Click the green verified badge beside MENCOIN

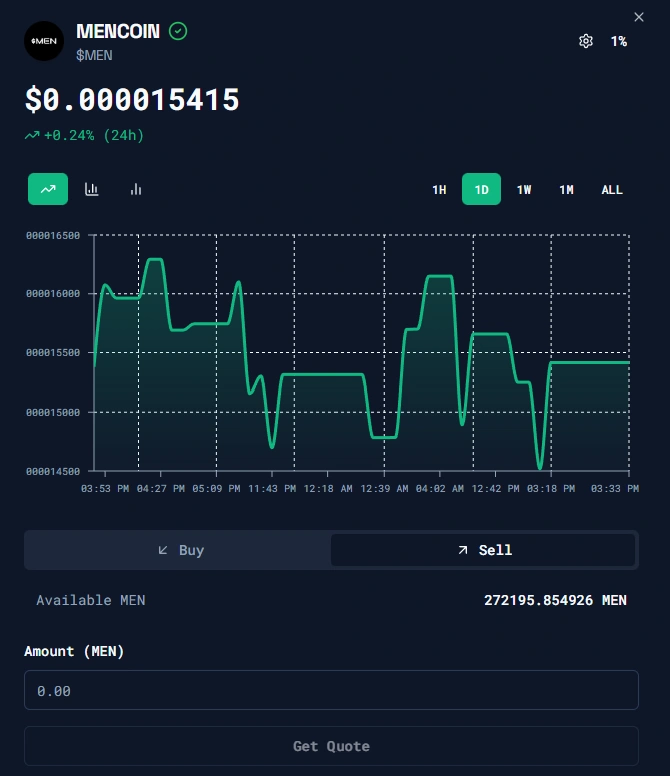coord(178,31)
